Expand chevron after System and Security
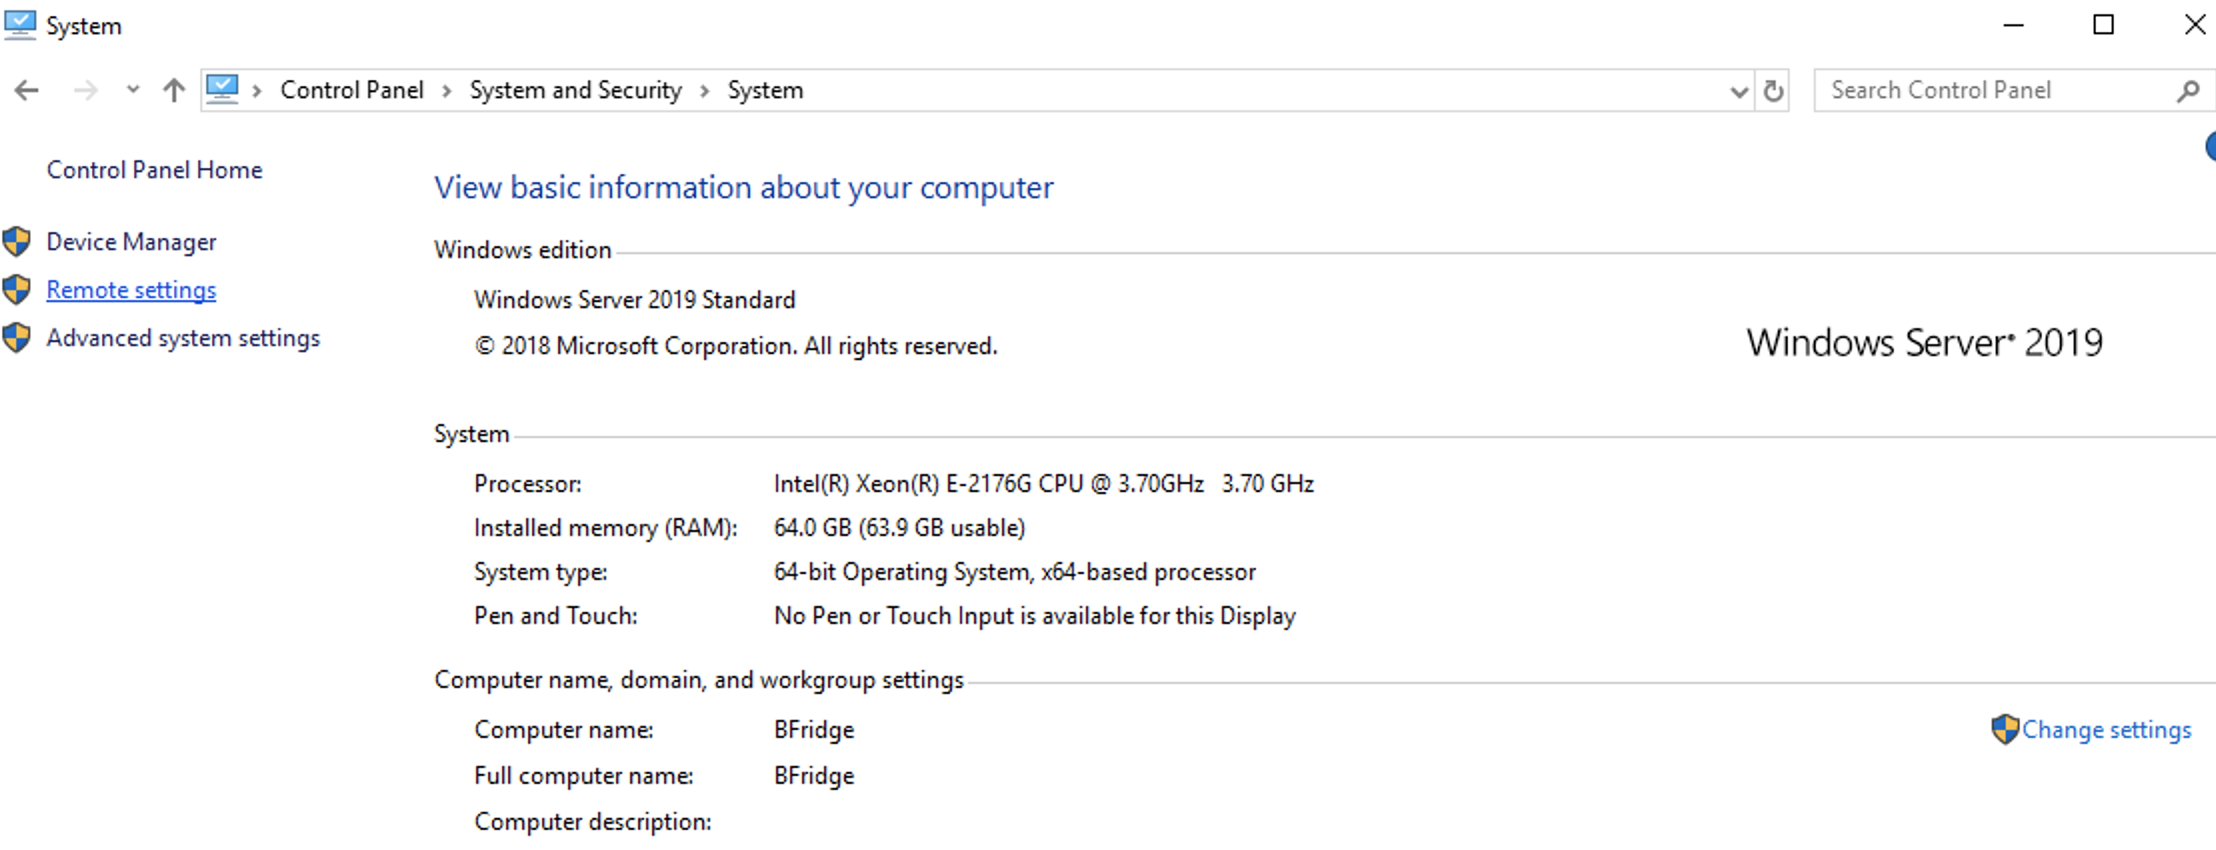Viewport: 2216px width, 850px height. [705, 91]
